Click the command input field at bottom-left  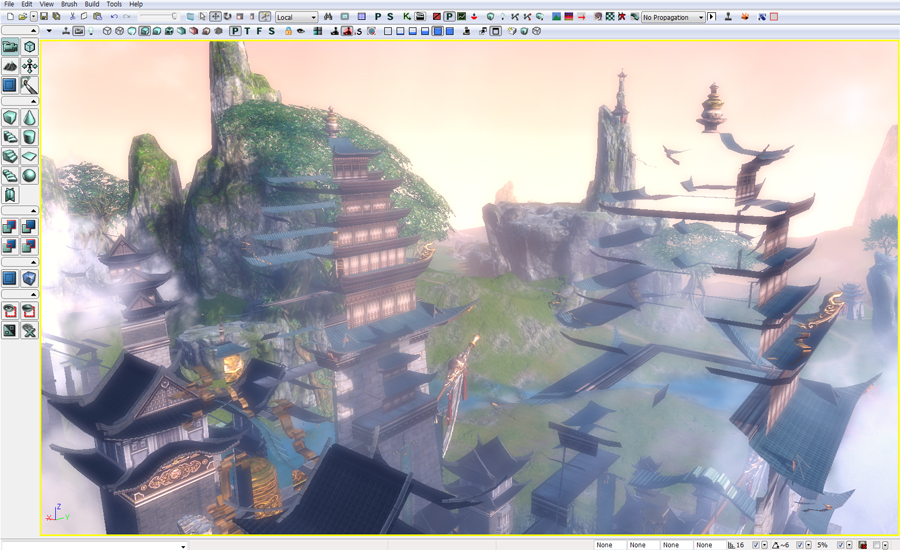[94, 545]
